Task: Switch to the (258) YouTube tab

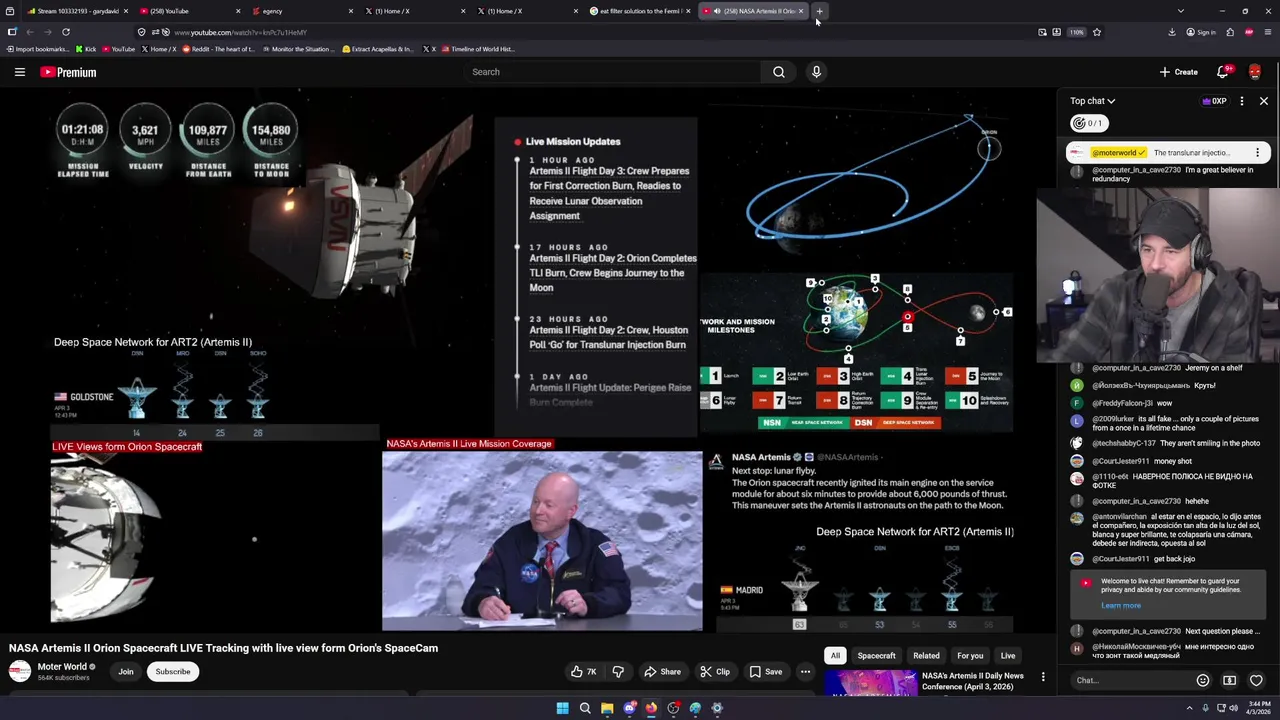Action: (x=190, y=11)
